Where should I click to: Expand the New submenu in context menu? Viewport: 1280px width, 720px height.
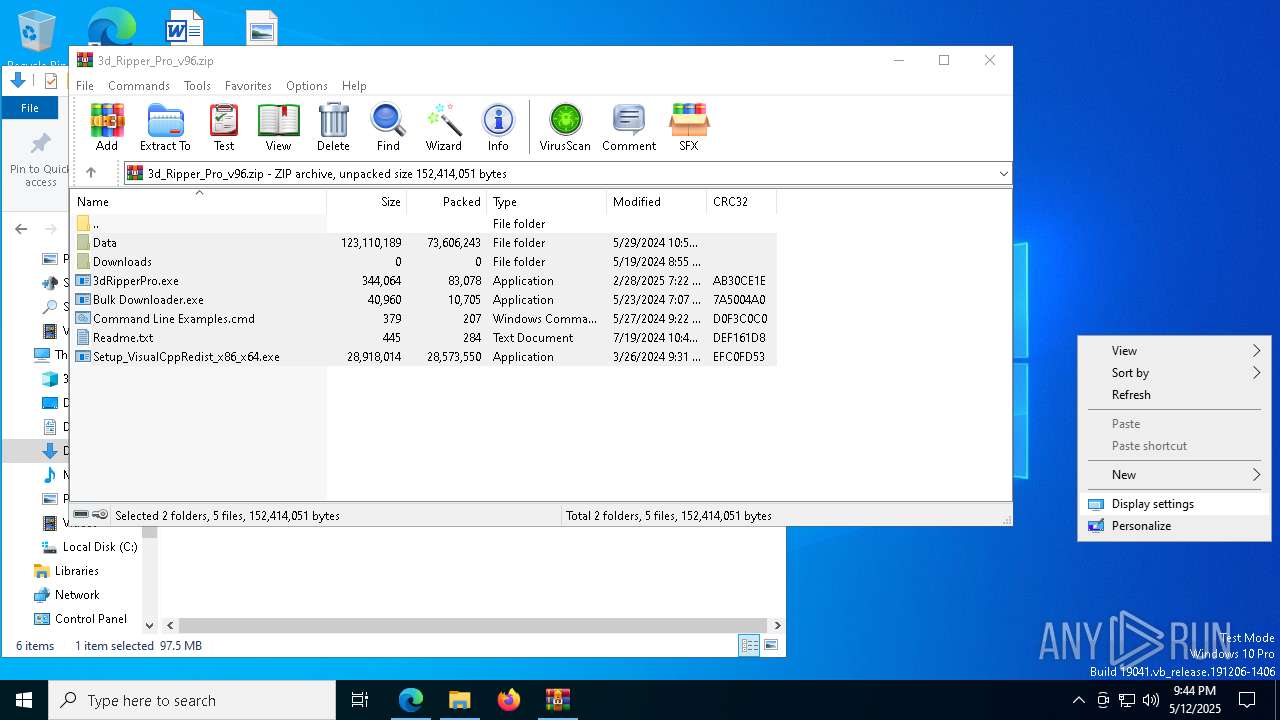[x=1174, y=474]
